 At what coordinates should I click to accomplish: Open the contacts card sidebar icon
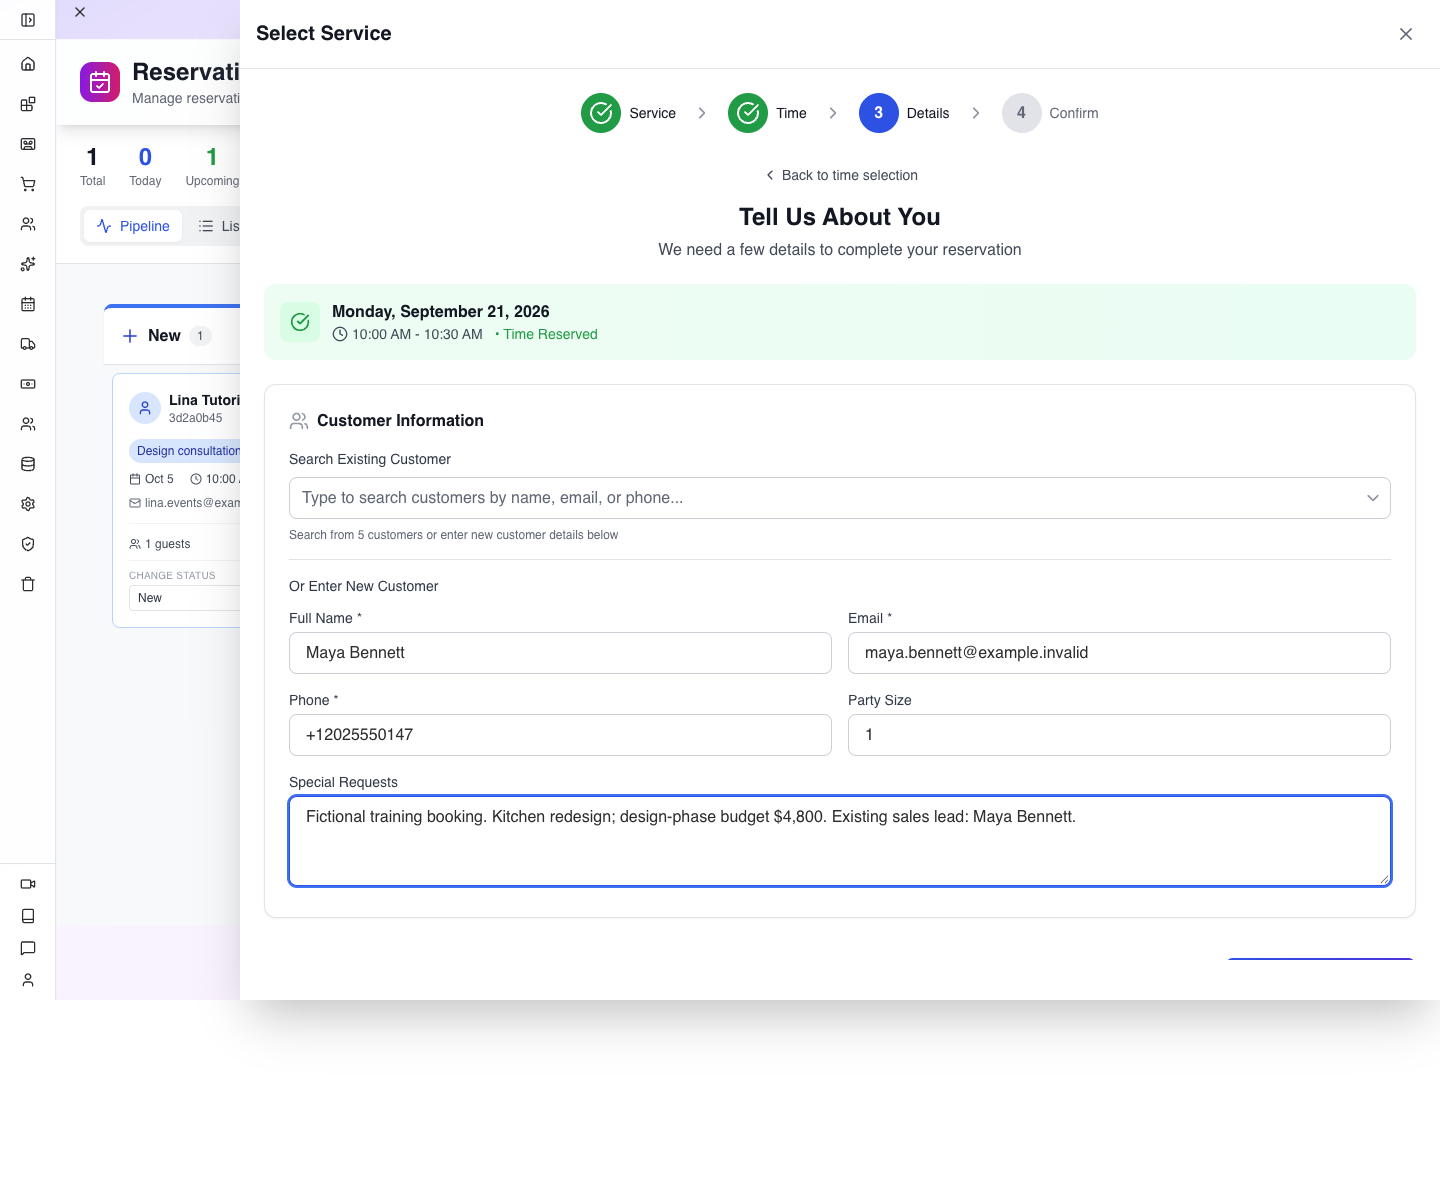[x=28, y=144]
